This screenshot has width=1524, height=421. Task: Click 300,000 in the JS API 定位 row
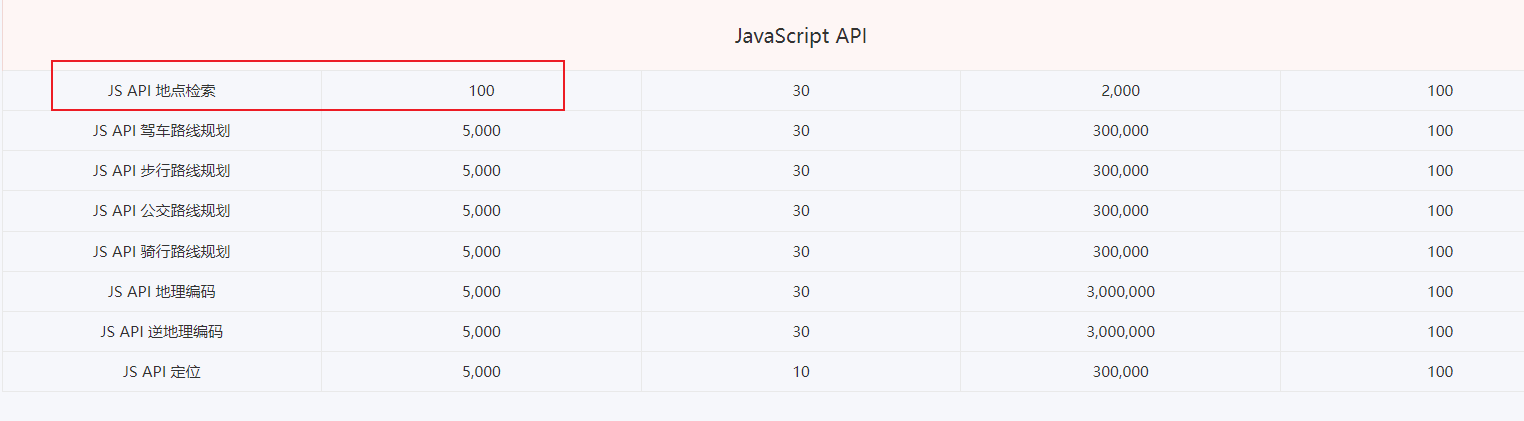point(1121,371)
